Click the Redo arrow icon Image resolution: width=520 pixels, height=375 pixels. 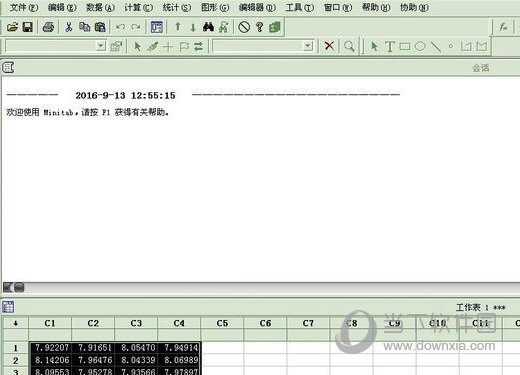click(135, 27)
